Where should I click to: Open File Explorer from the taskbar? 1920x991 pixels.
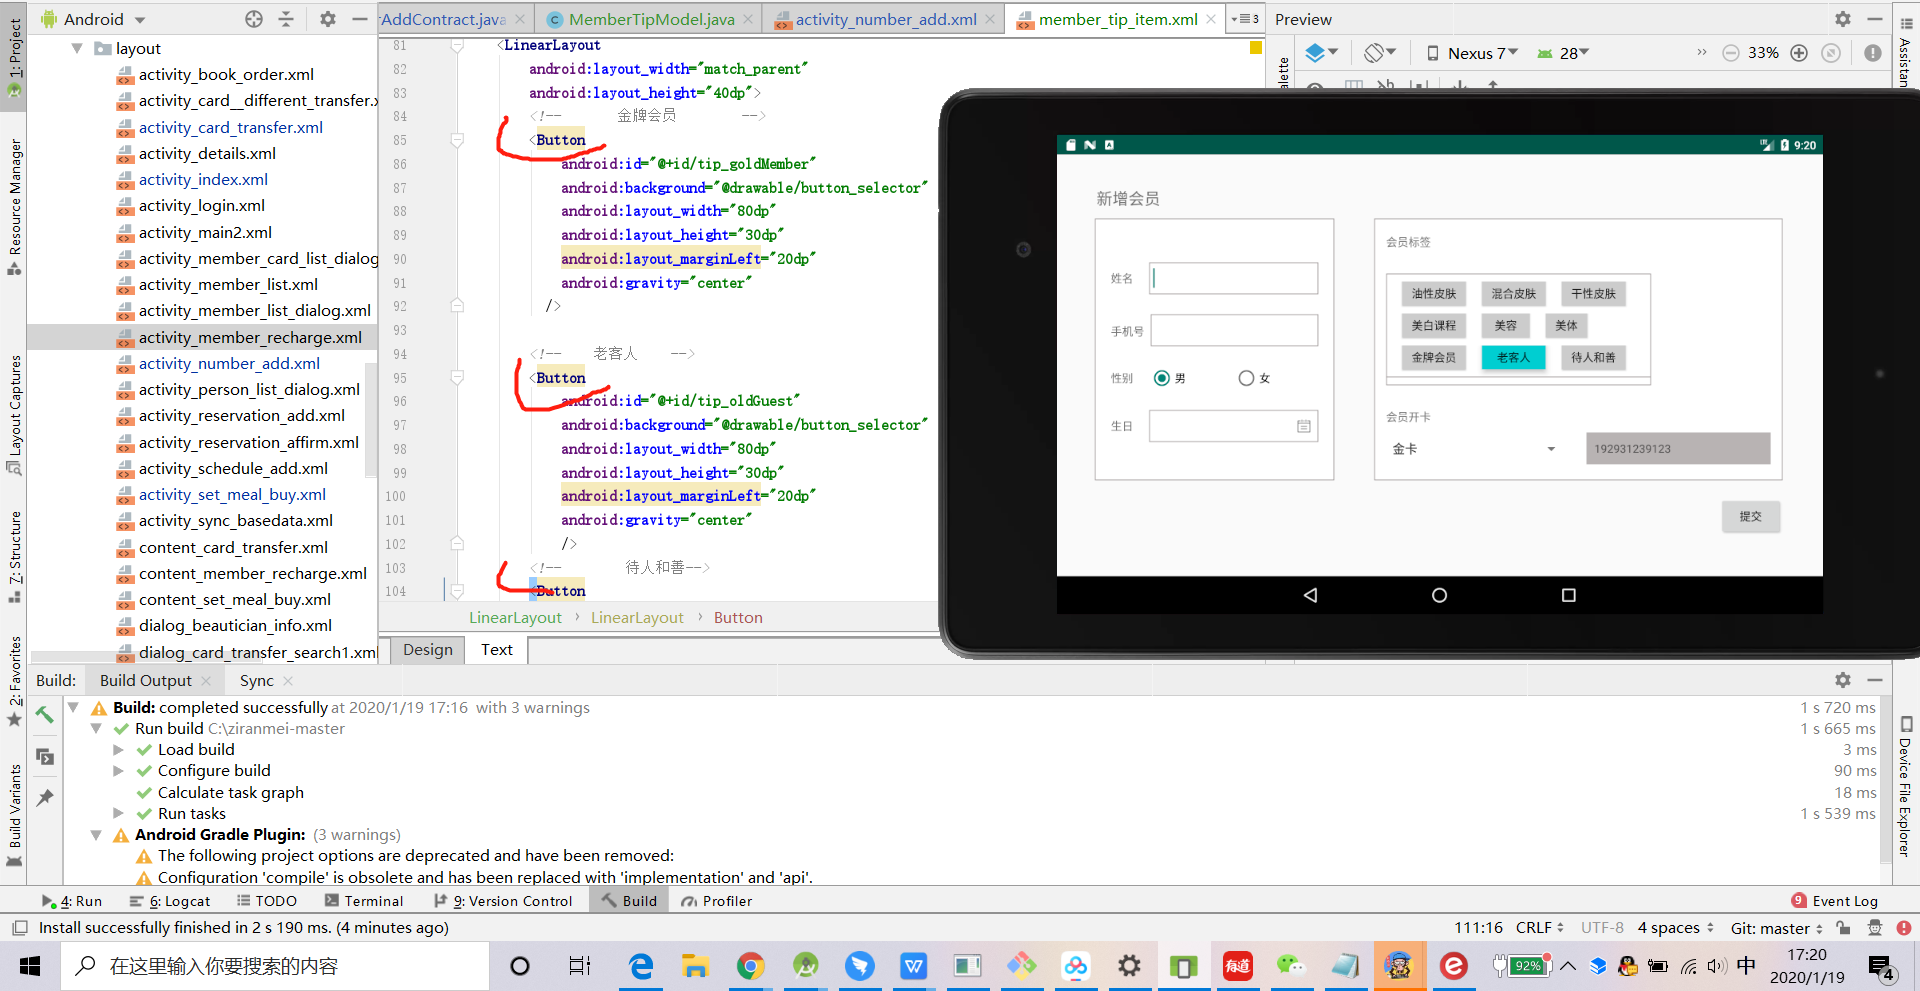point(695,966)
